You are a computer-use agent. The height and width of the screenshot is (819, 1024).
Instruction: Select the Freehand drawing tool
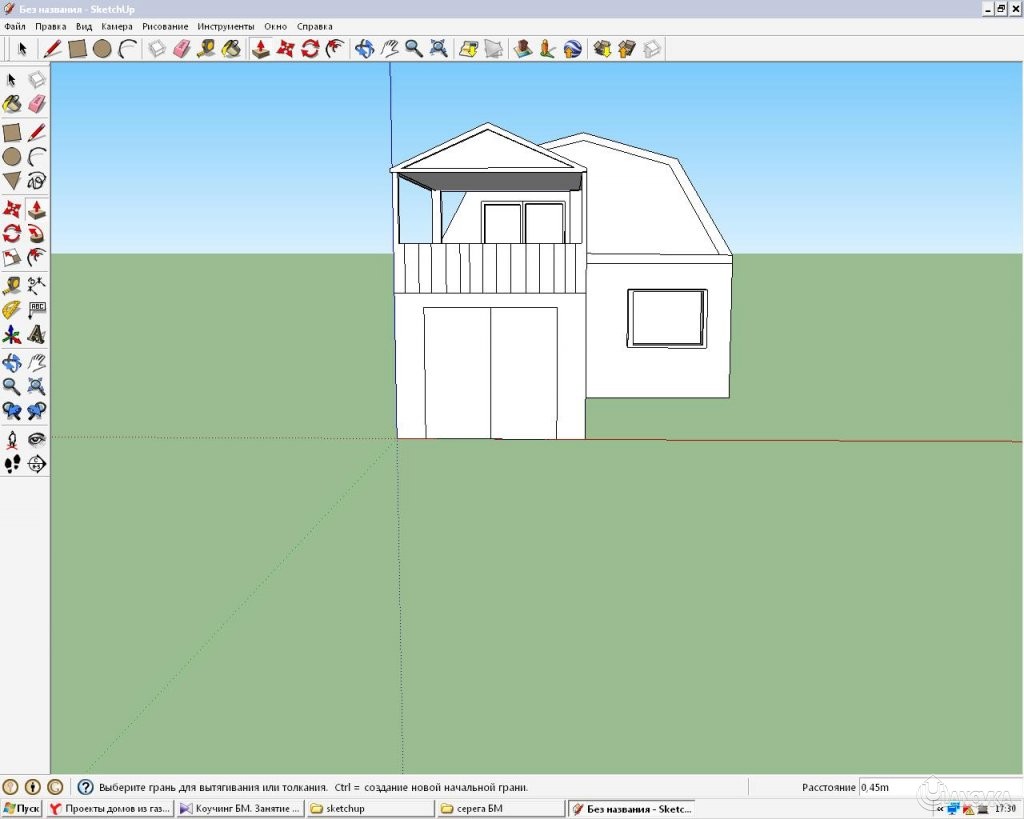coord(37,181)
